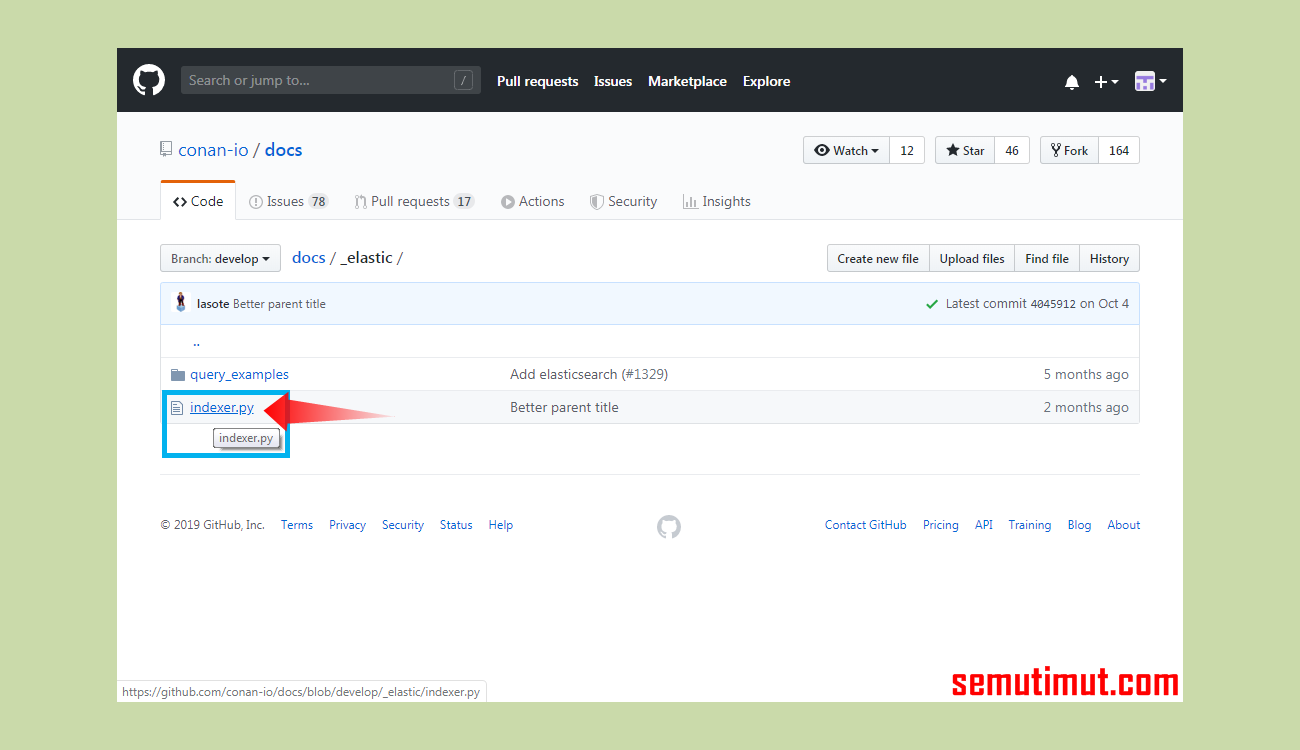Open the Better parent title commit message
Image resolution: width=1300 pixels, height=750 pixels.
(x=279, y=304)
